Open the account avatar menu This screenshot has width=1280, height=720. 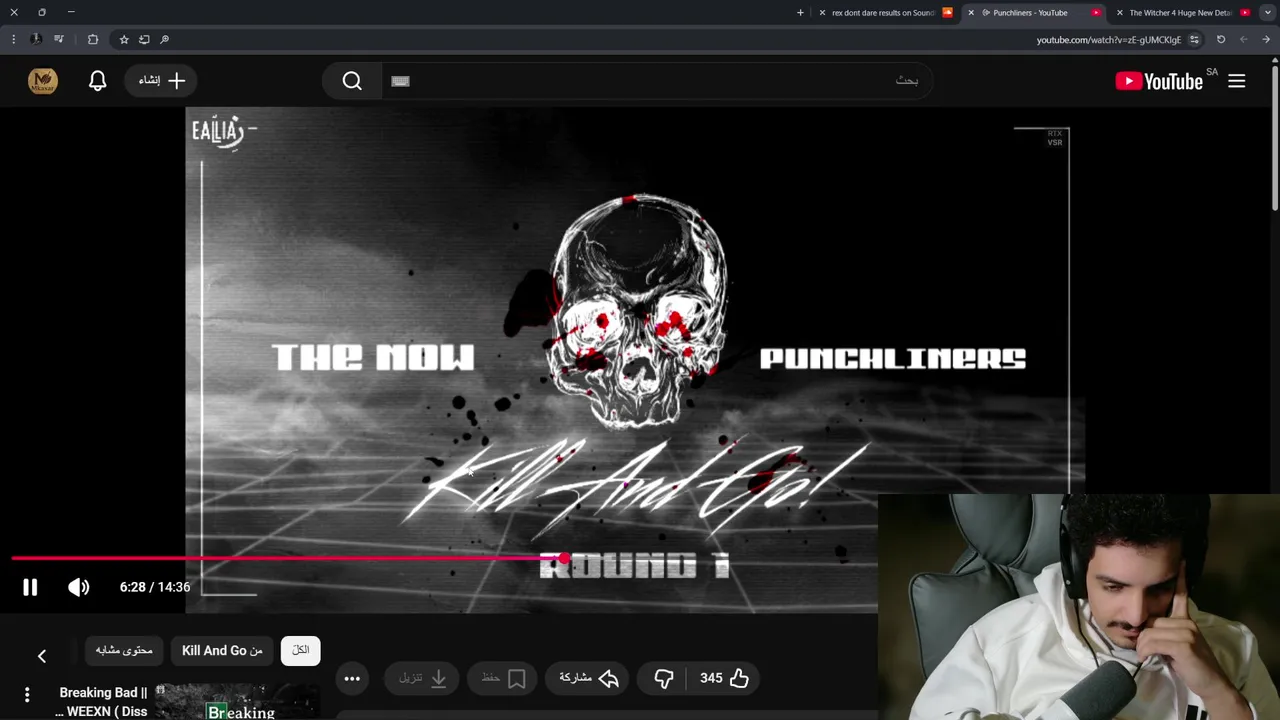(43, 81)
